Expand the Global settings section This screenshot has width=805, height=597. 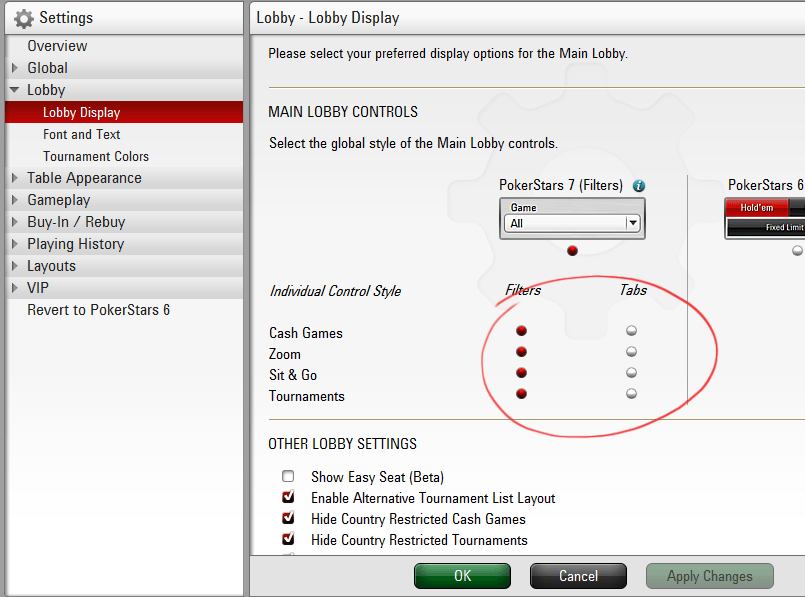pos(15,68)
